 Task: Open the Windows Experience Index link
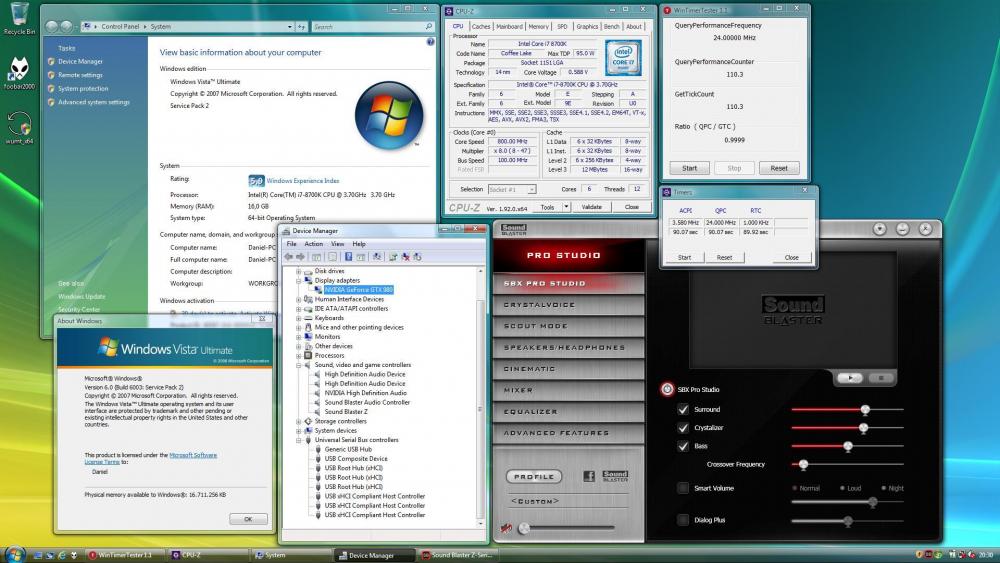coord(303,181)
